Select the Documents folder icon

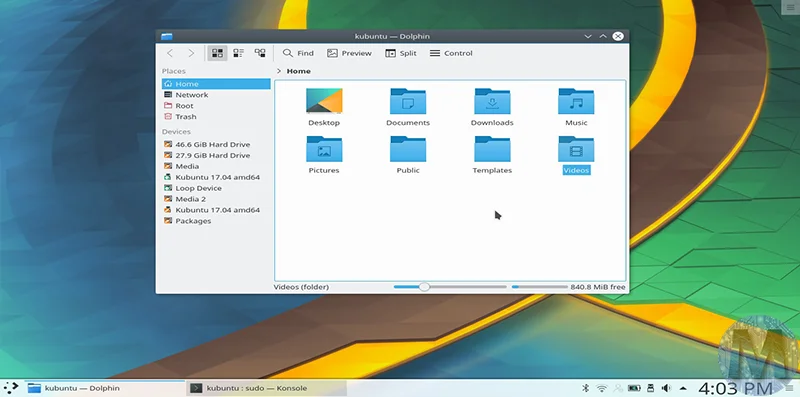(x=408, y=101)
